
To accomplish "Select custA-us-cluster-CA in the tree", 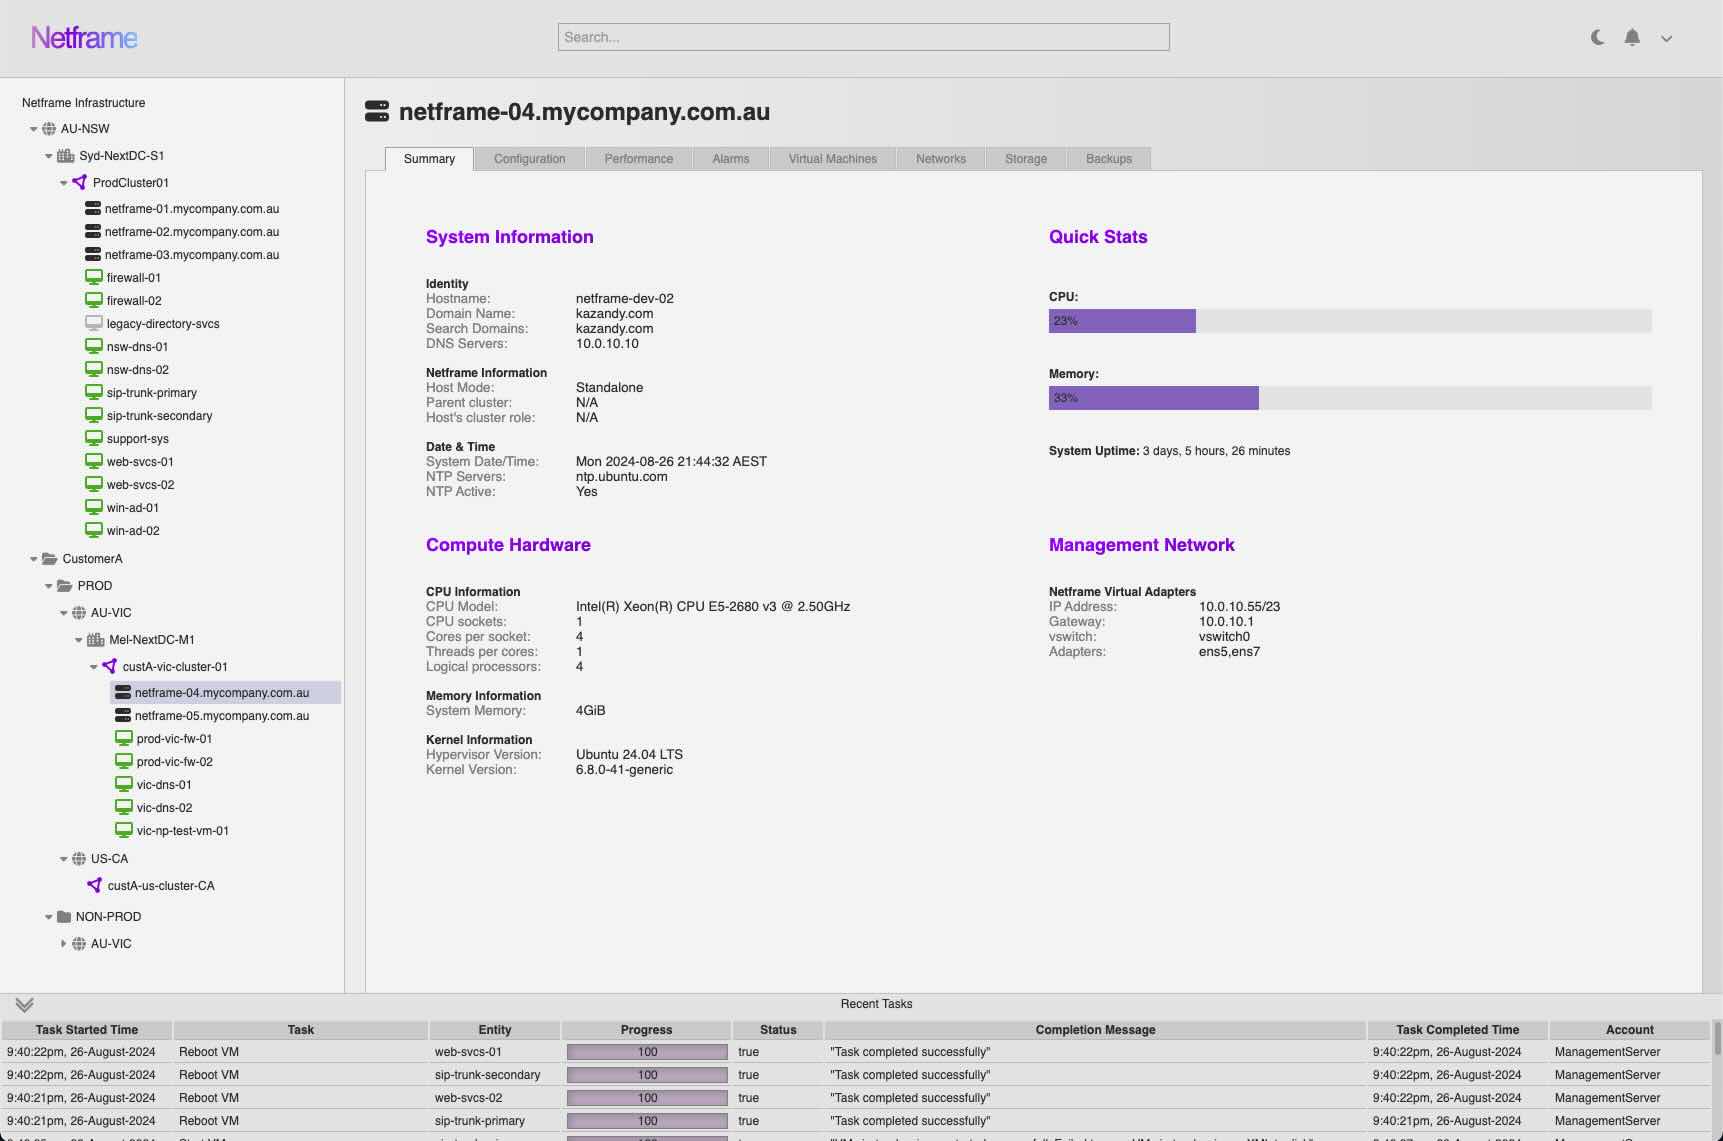I will [x=160, y=885].
